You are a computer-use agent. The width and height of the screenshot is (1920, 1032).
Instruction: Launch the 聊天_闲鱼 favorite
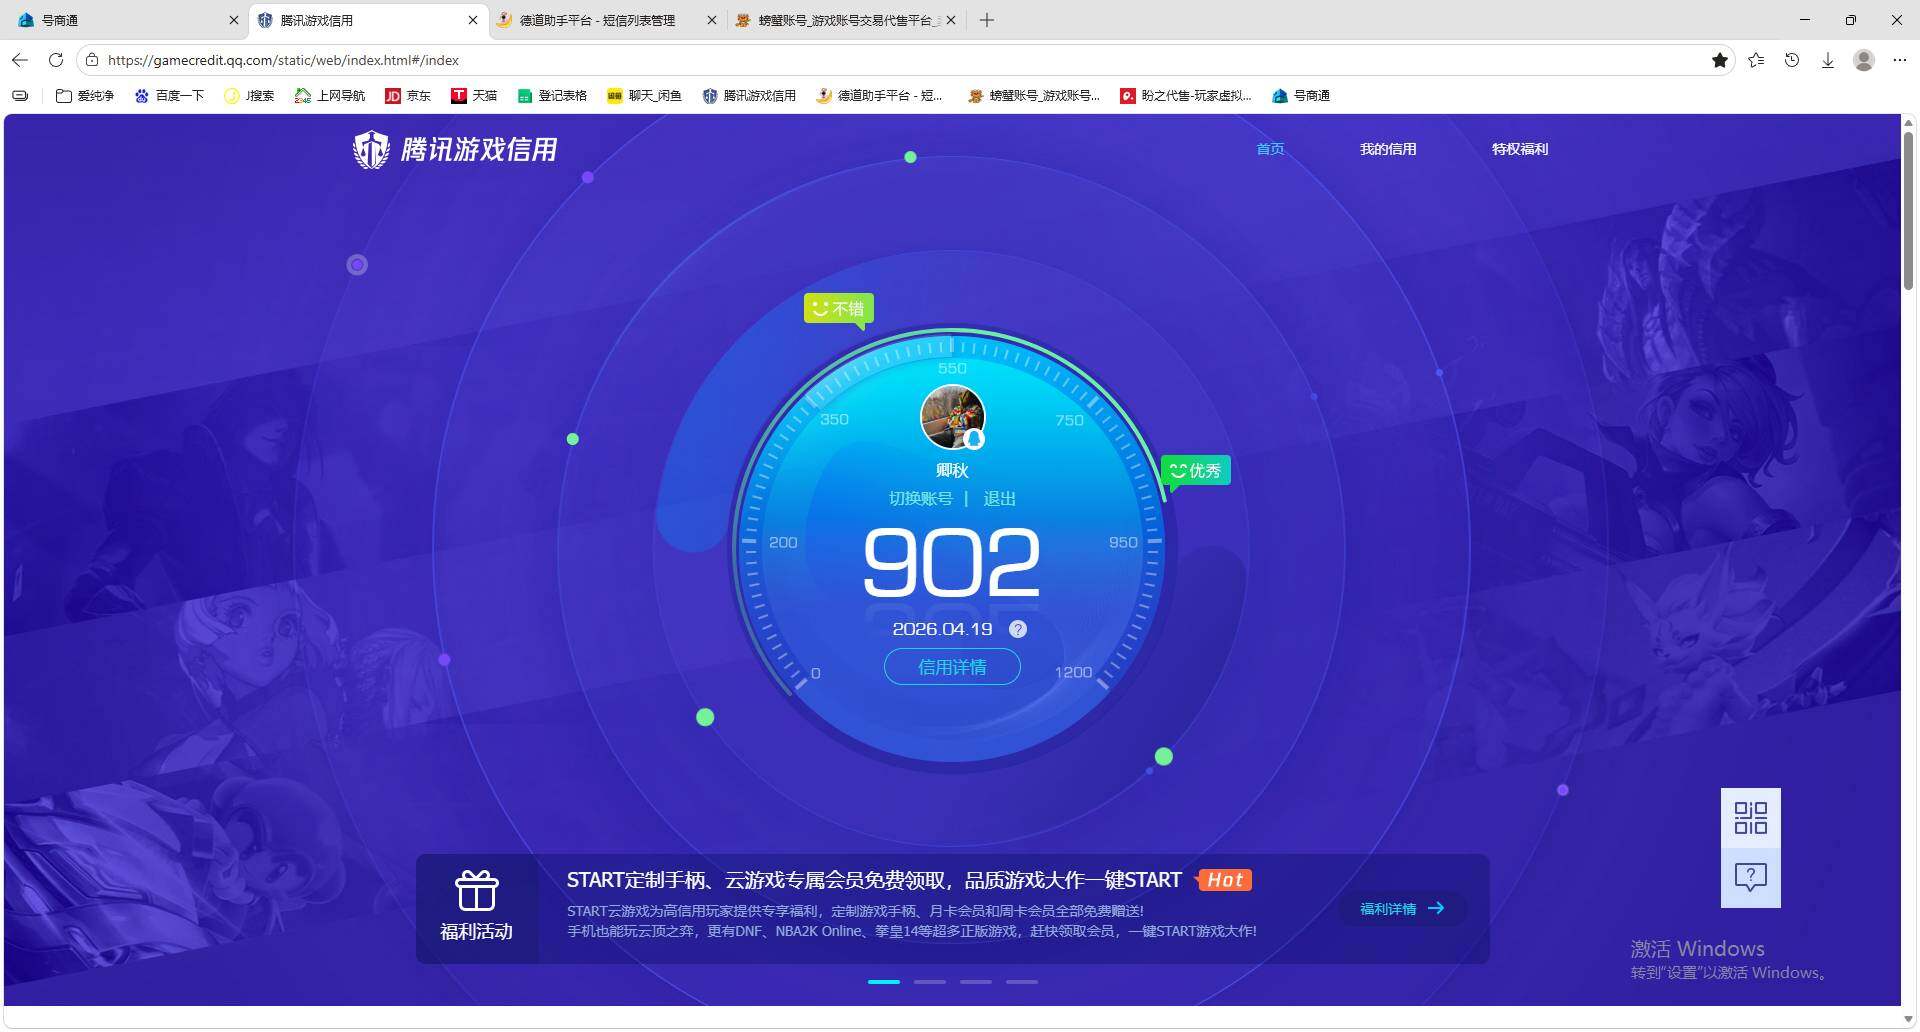click(645, 95)
